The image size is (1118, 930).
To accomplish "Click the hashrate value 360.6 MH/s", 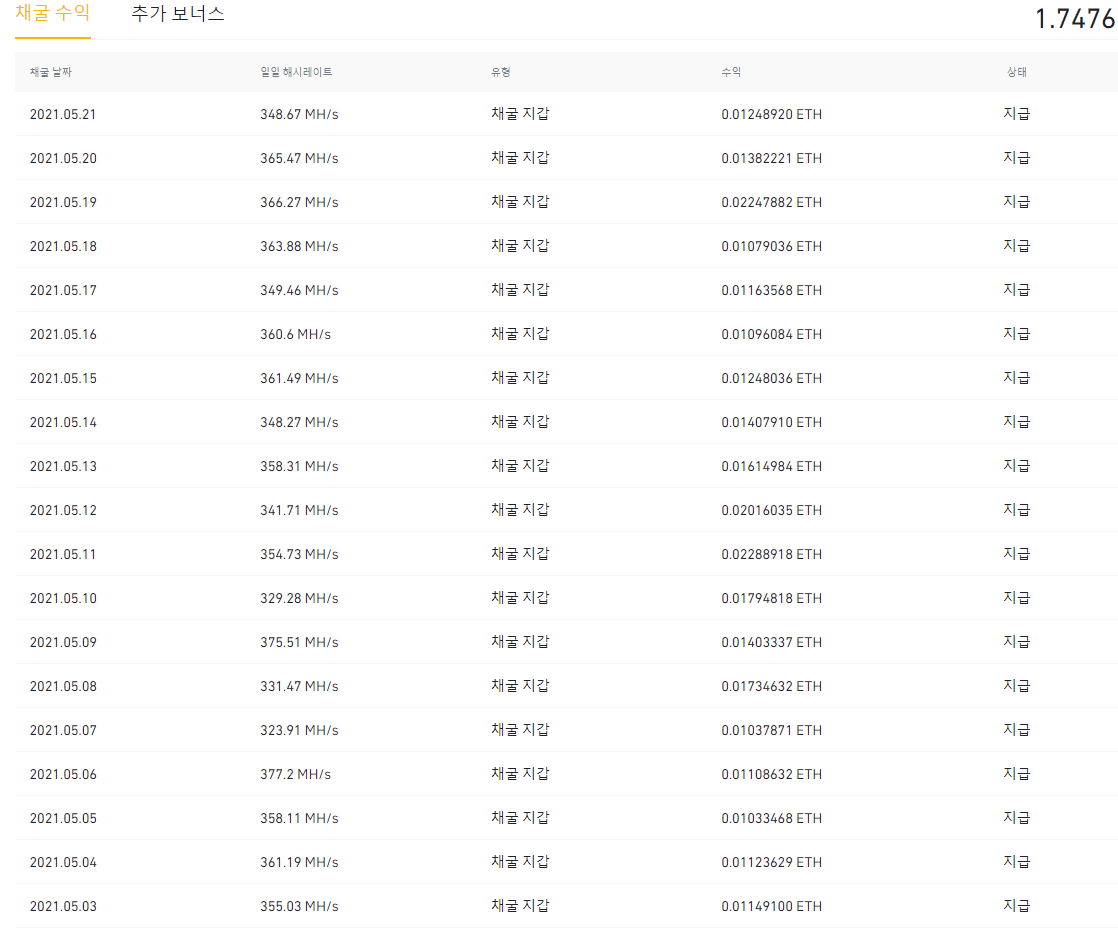I will [295, 334].
